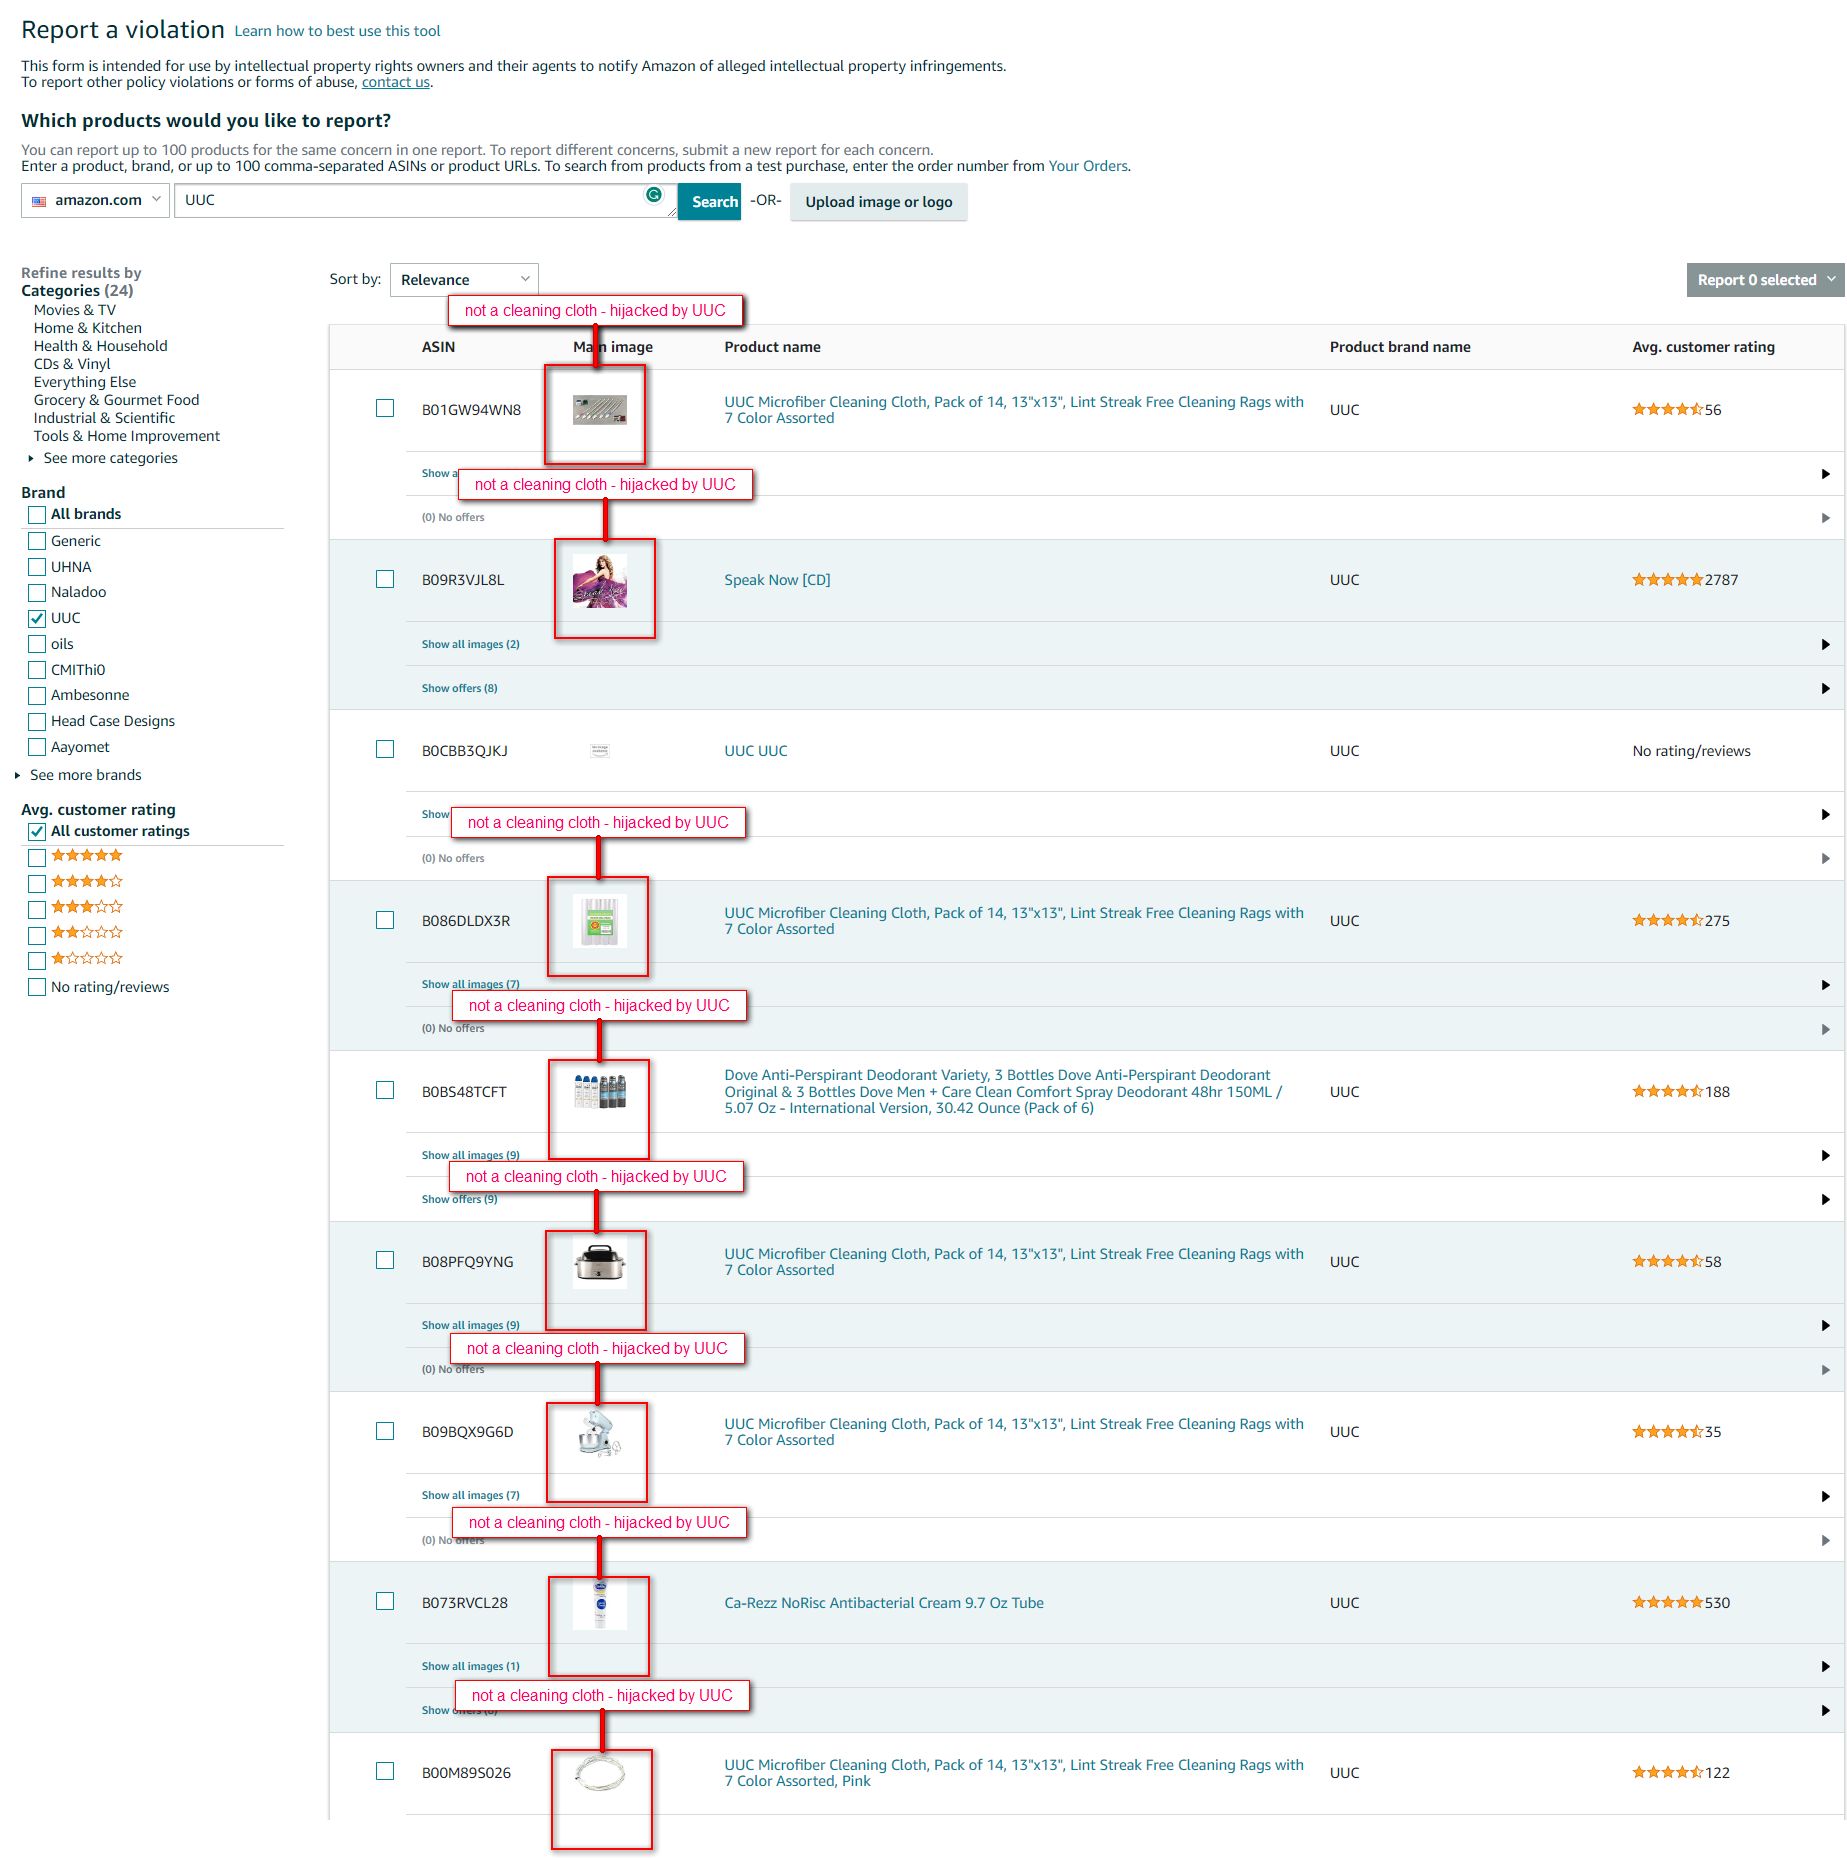Screen dimensions: 1847x1860
Task: Open product thumbnail for ASIN B01GW94WN8
Action: (599, 410)
